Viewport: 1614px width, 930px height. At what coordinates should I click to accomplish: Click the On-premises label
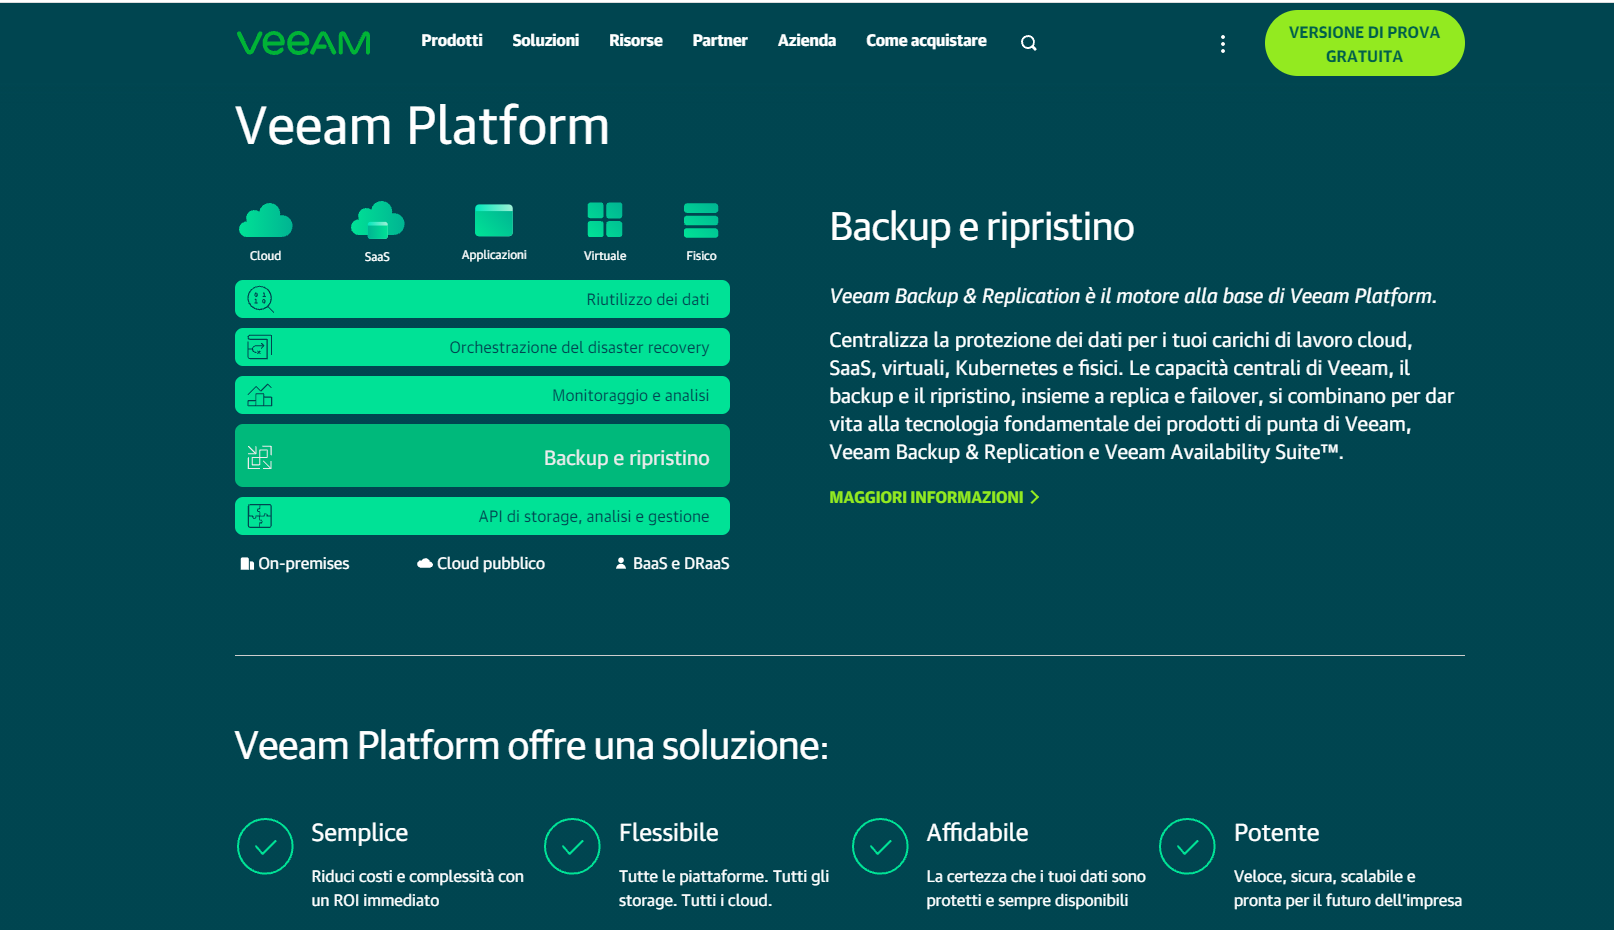coord(304,564)
